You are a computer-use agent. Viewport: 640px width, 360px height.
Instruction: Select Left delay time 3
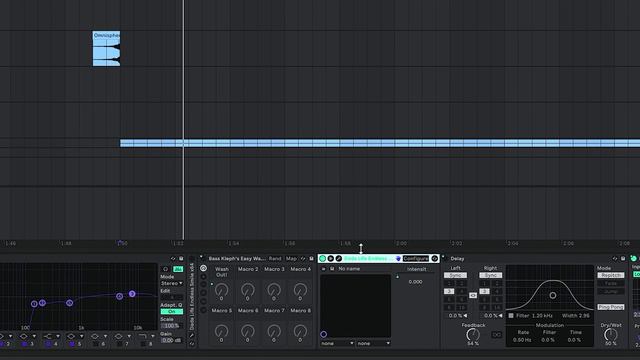point(449,291)
